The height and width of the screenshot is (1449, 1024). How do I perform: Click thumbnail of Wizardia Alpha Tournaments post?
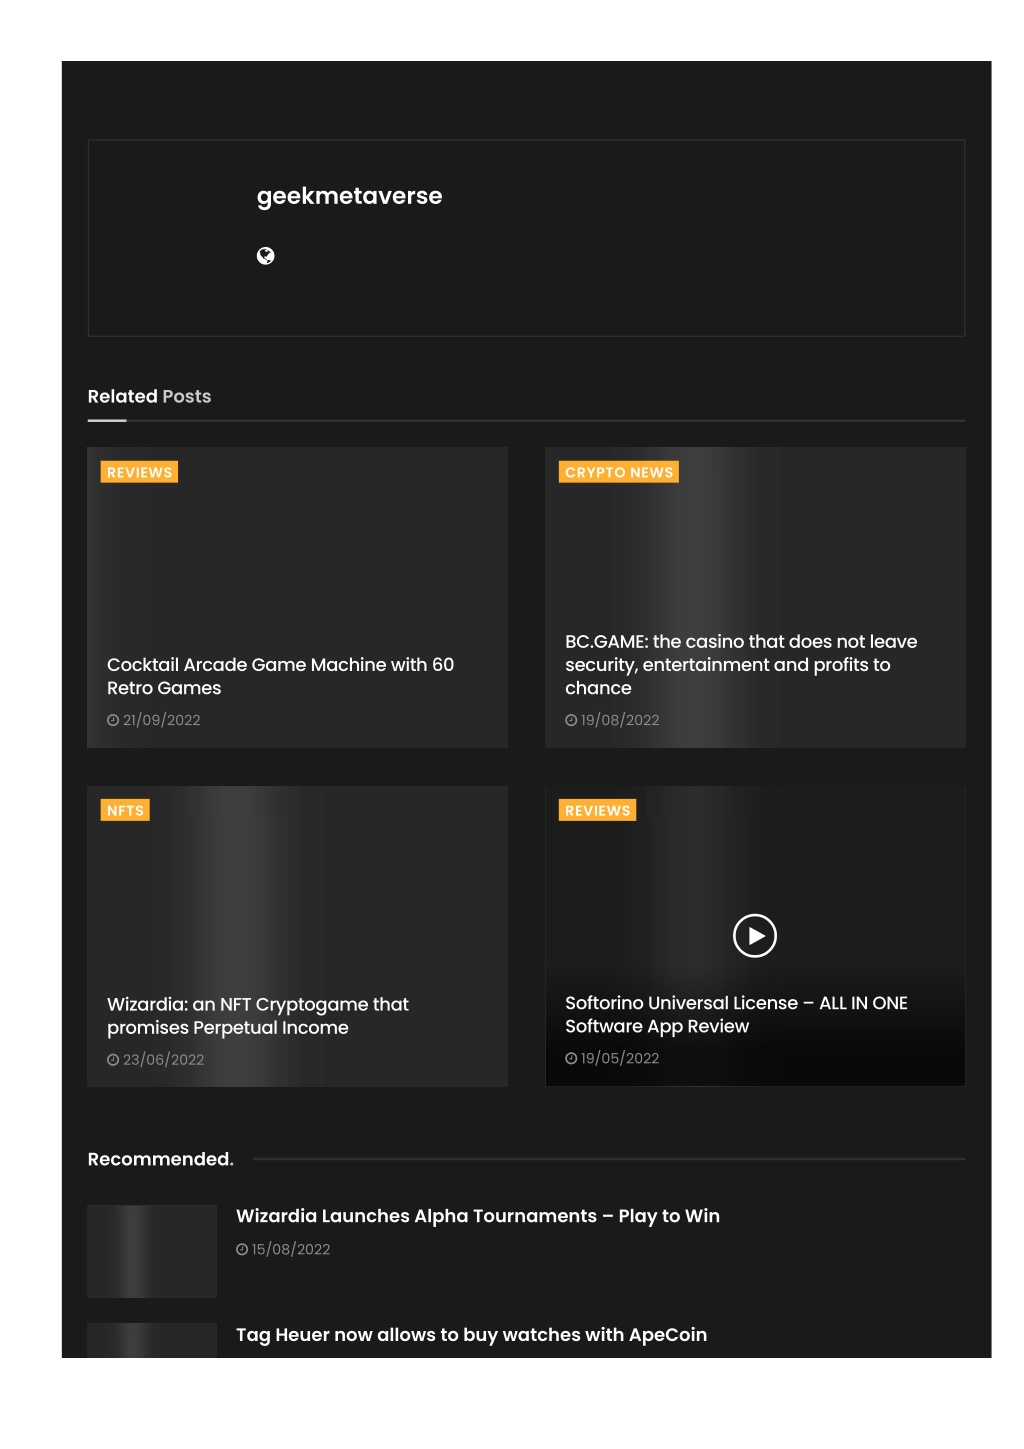click(152, 1251)
